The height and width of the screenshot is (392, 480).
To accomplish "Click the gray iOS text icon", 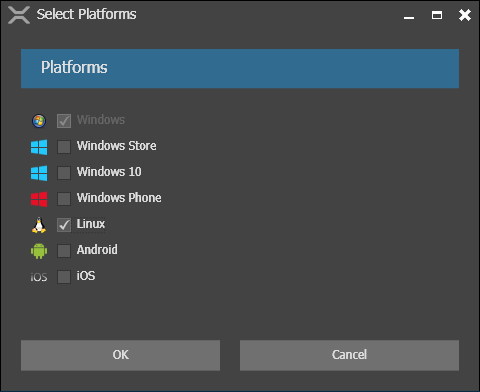I will pos(39,277).
